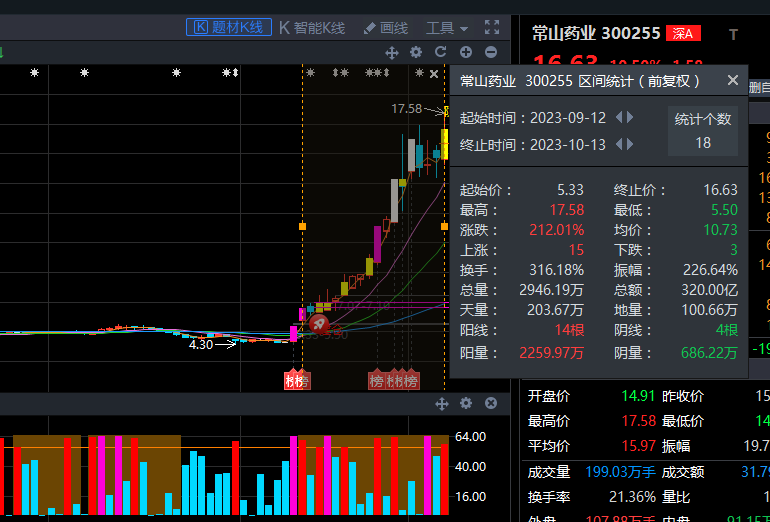Click 开盘价 value 14.91

click(638, 396)
